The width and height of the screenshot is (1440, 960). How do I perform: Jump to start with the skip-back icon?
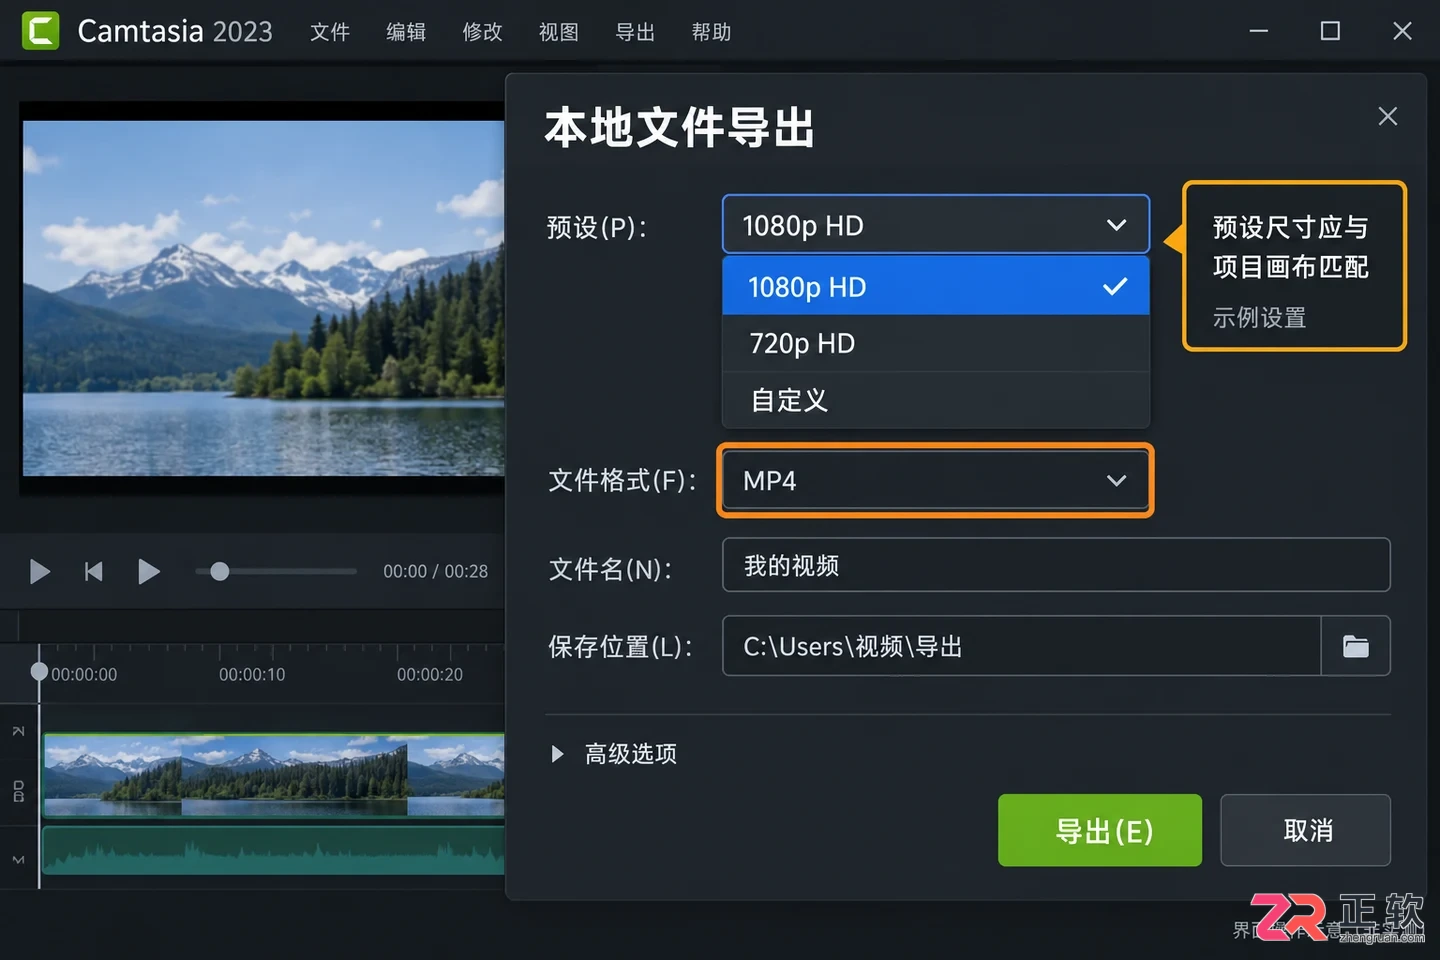tap(93, 571)
